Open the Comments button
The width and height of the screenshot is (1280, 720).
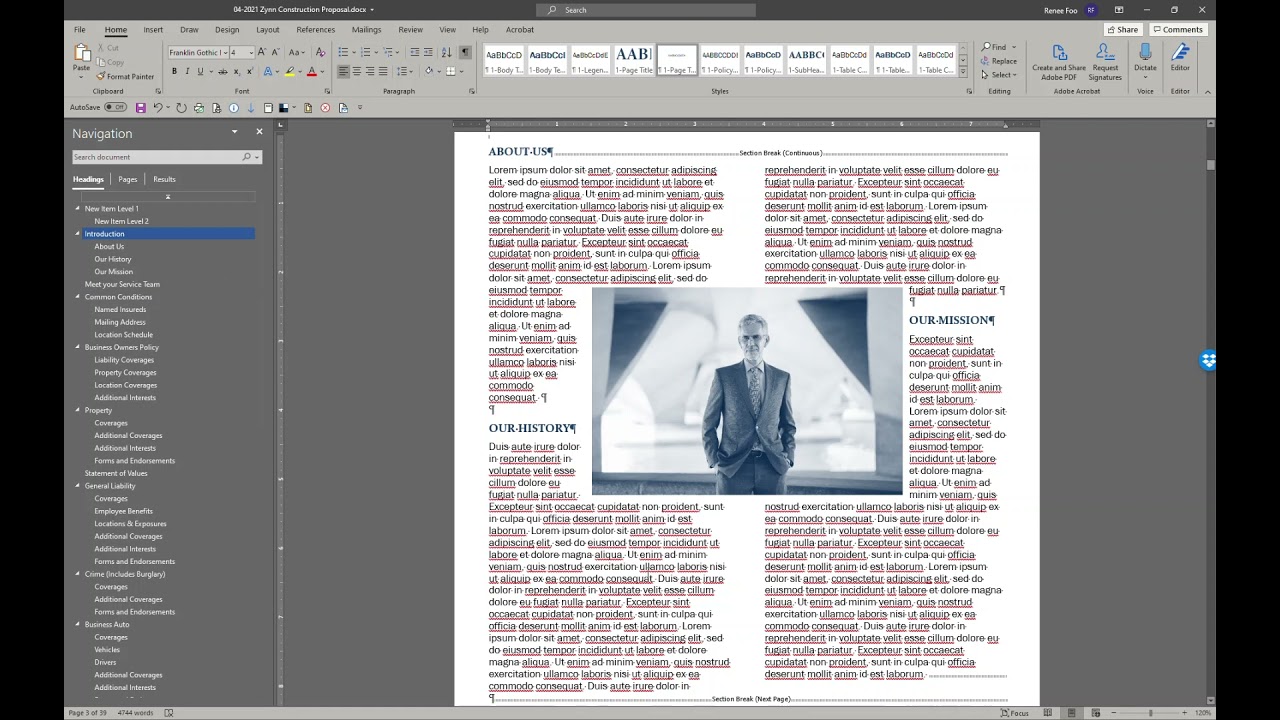[x=1177, y=29]
